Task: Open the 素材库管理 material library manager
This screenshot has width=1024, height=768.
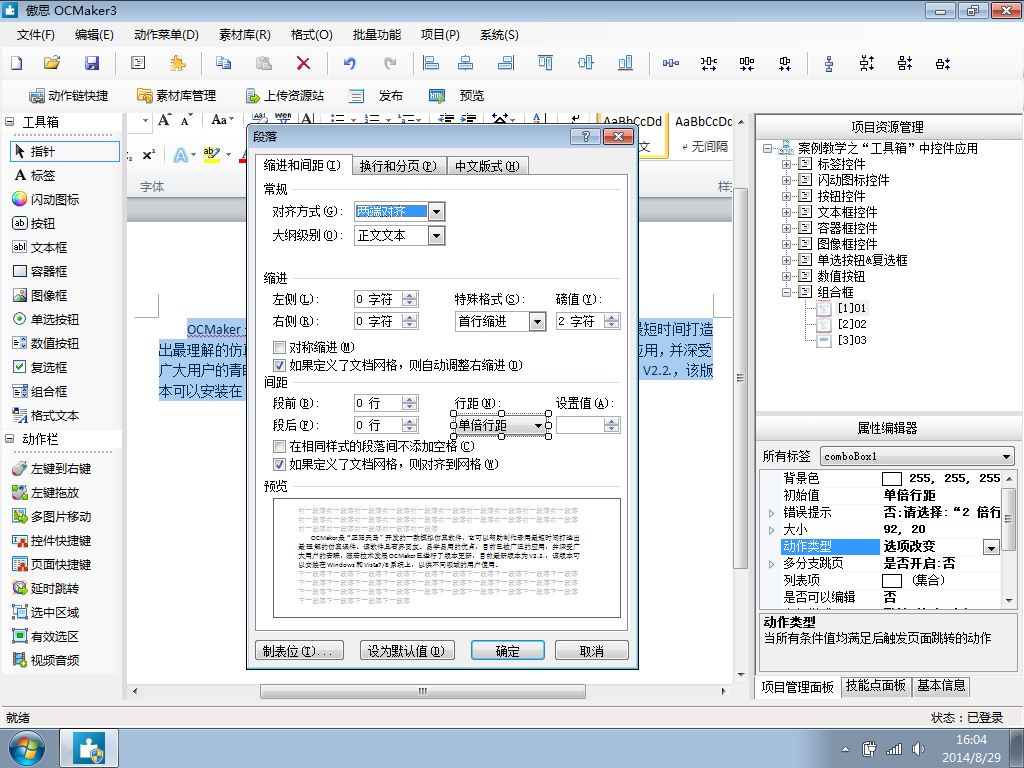Action: (176, 96)
